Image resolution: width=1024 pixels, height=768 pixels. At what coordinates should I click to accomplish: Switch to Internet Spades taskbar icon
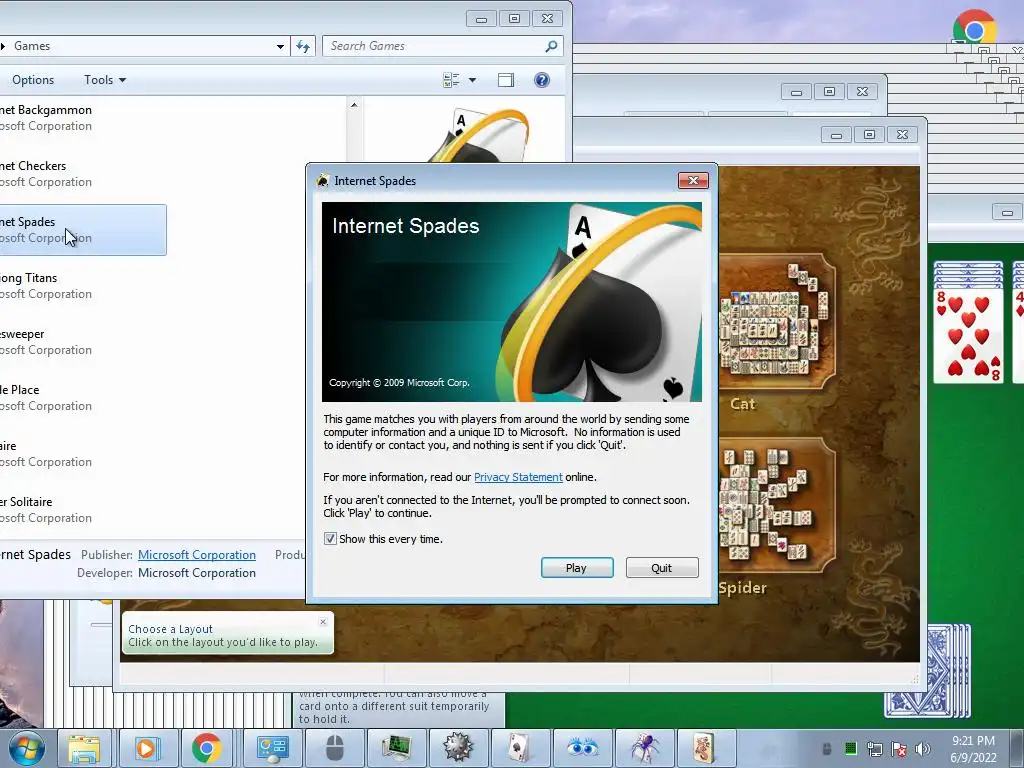tap(519, 748)
